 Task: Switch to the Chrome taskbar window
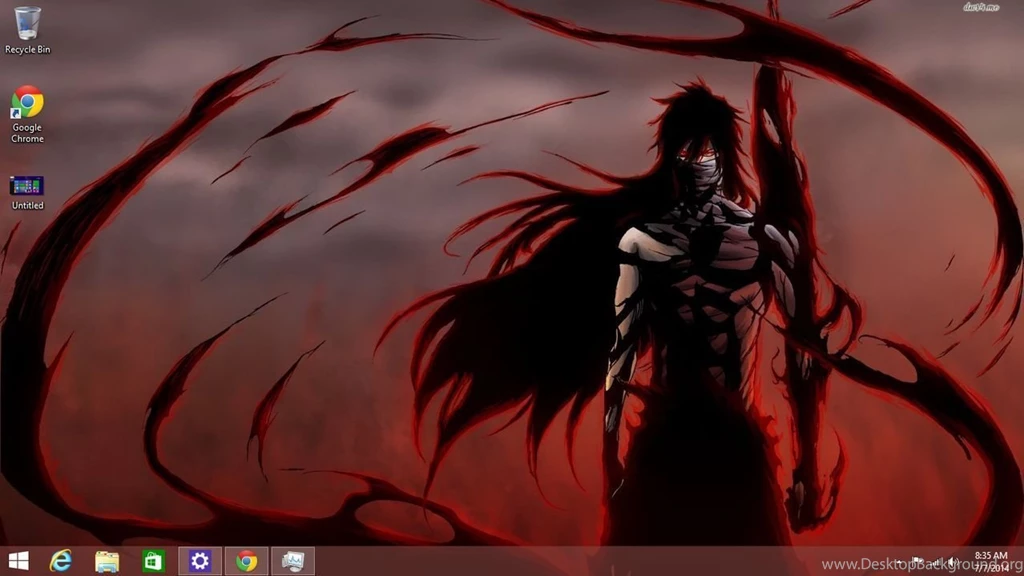tap(246, 561)
